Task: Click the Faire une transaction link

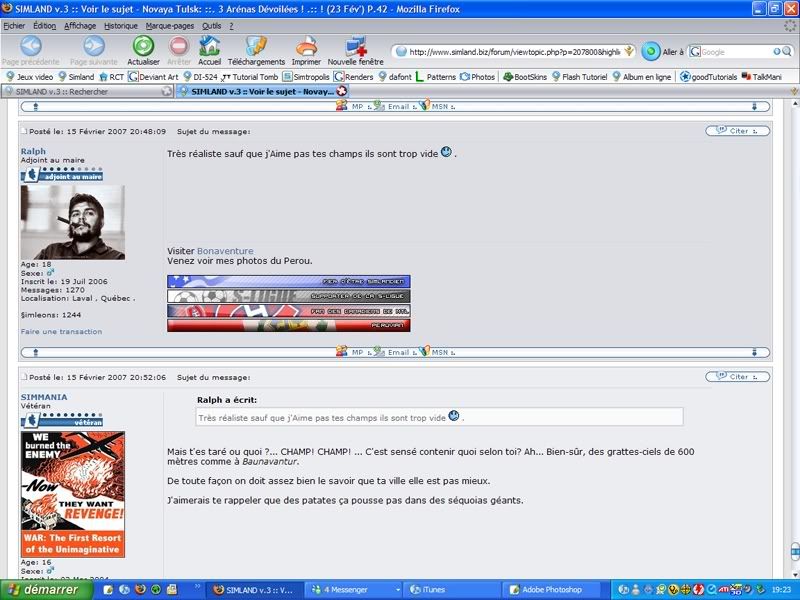Action: tap(61, 331)
